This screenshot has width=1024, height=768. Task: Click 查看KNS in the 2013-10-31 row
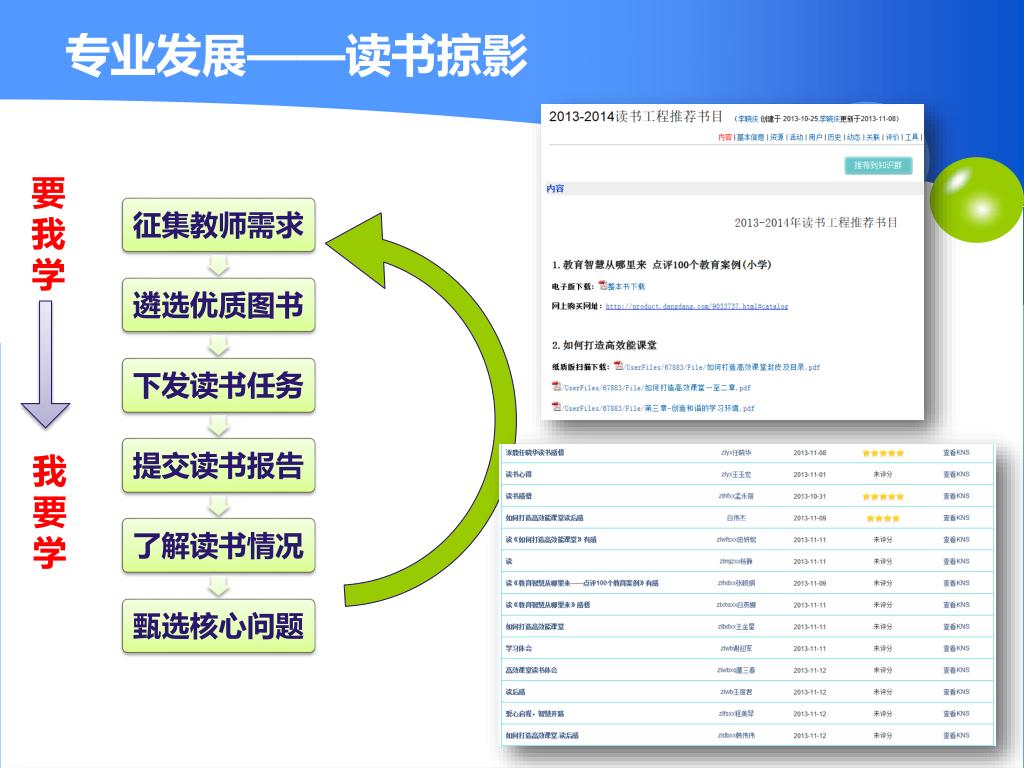click(x=956, y=496)
